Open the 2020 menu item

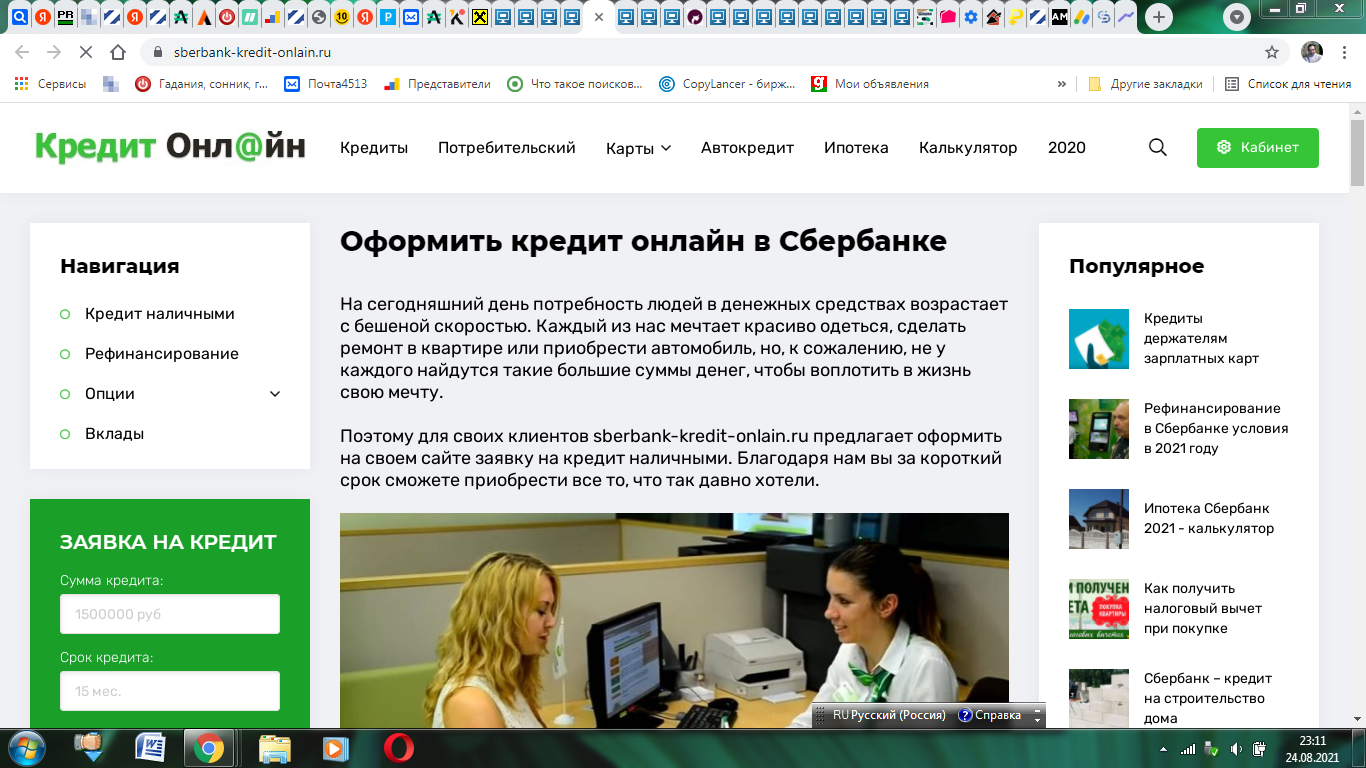1067,147
